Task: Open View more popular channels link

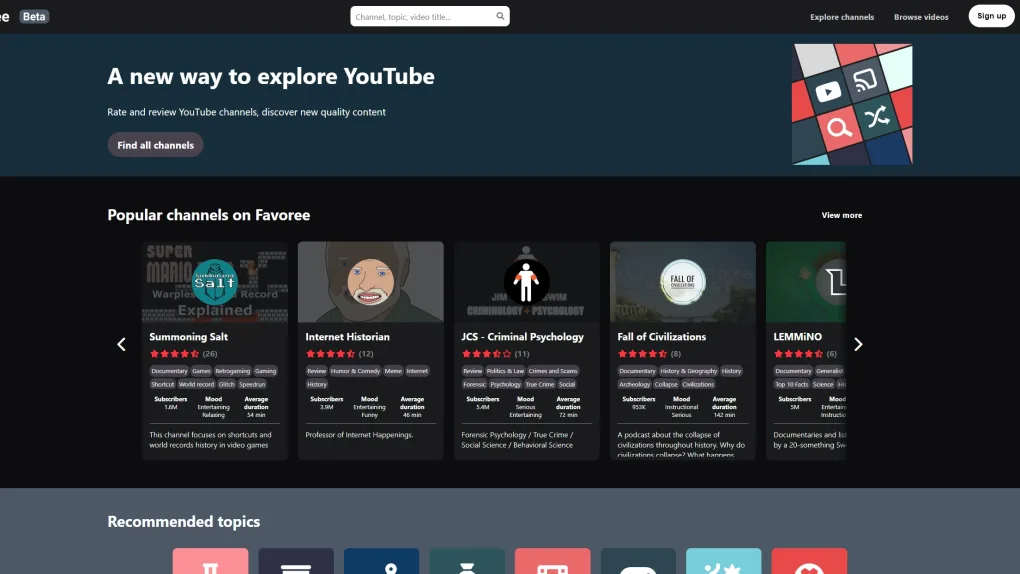Action: [841, 215]
